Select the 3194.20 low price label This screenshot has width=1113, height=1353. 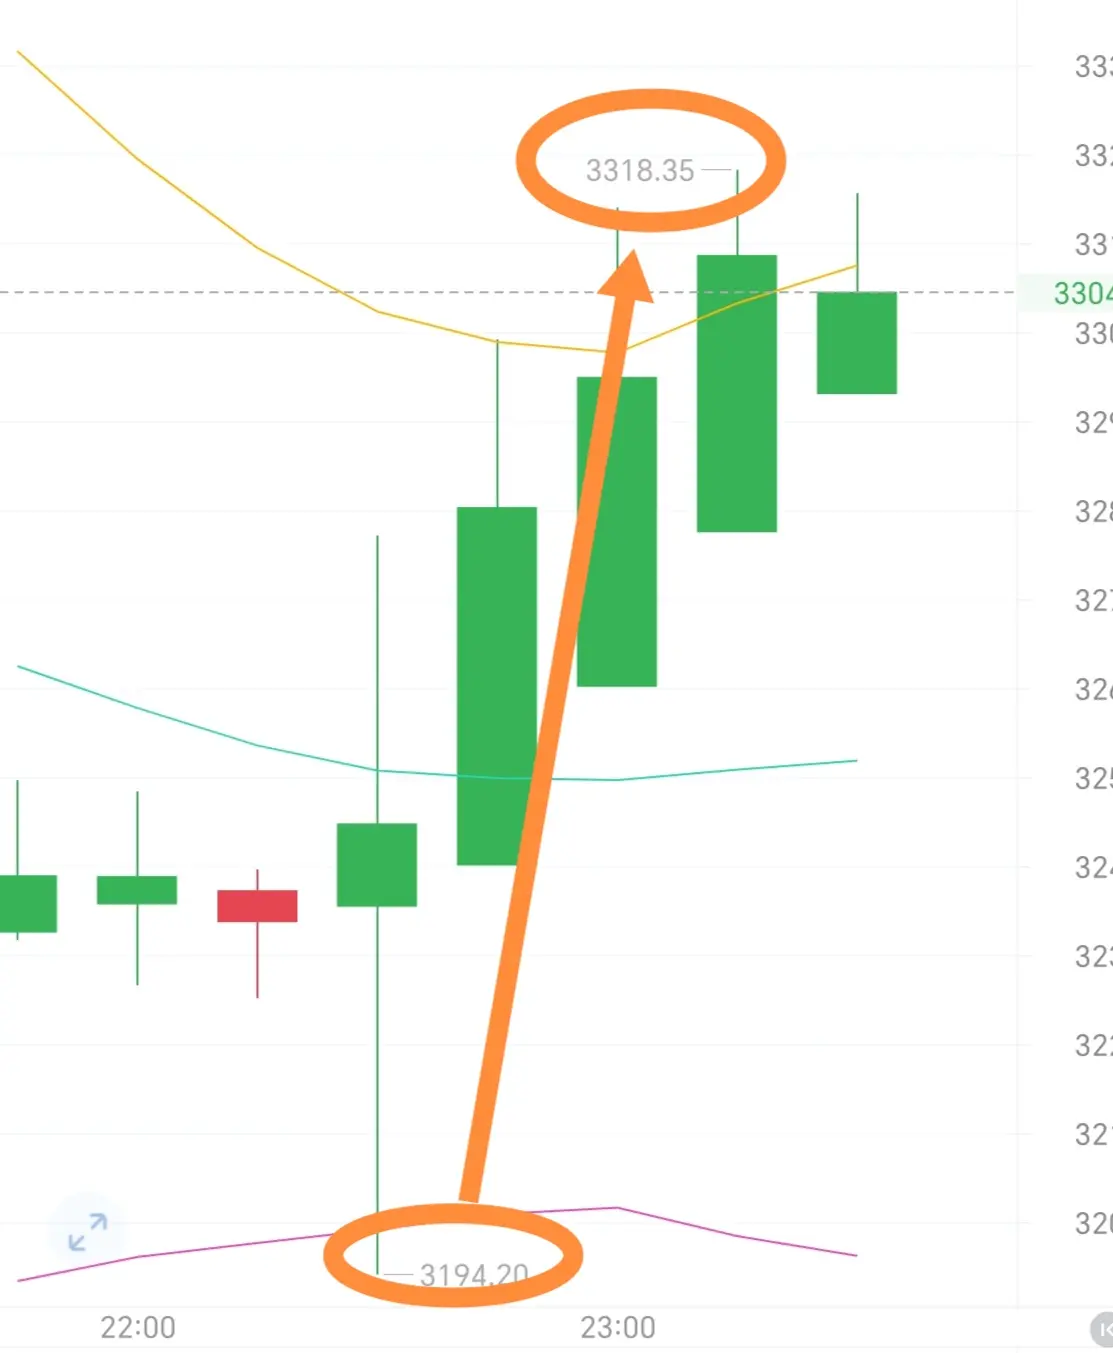coord(474,1275)
